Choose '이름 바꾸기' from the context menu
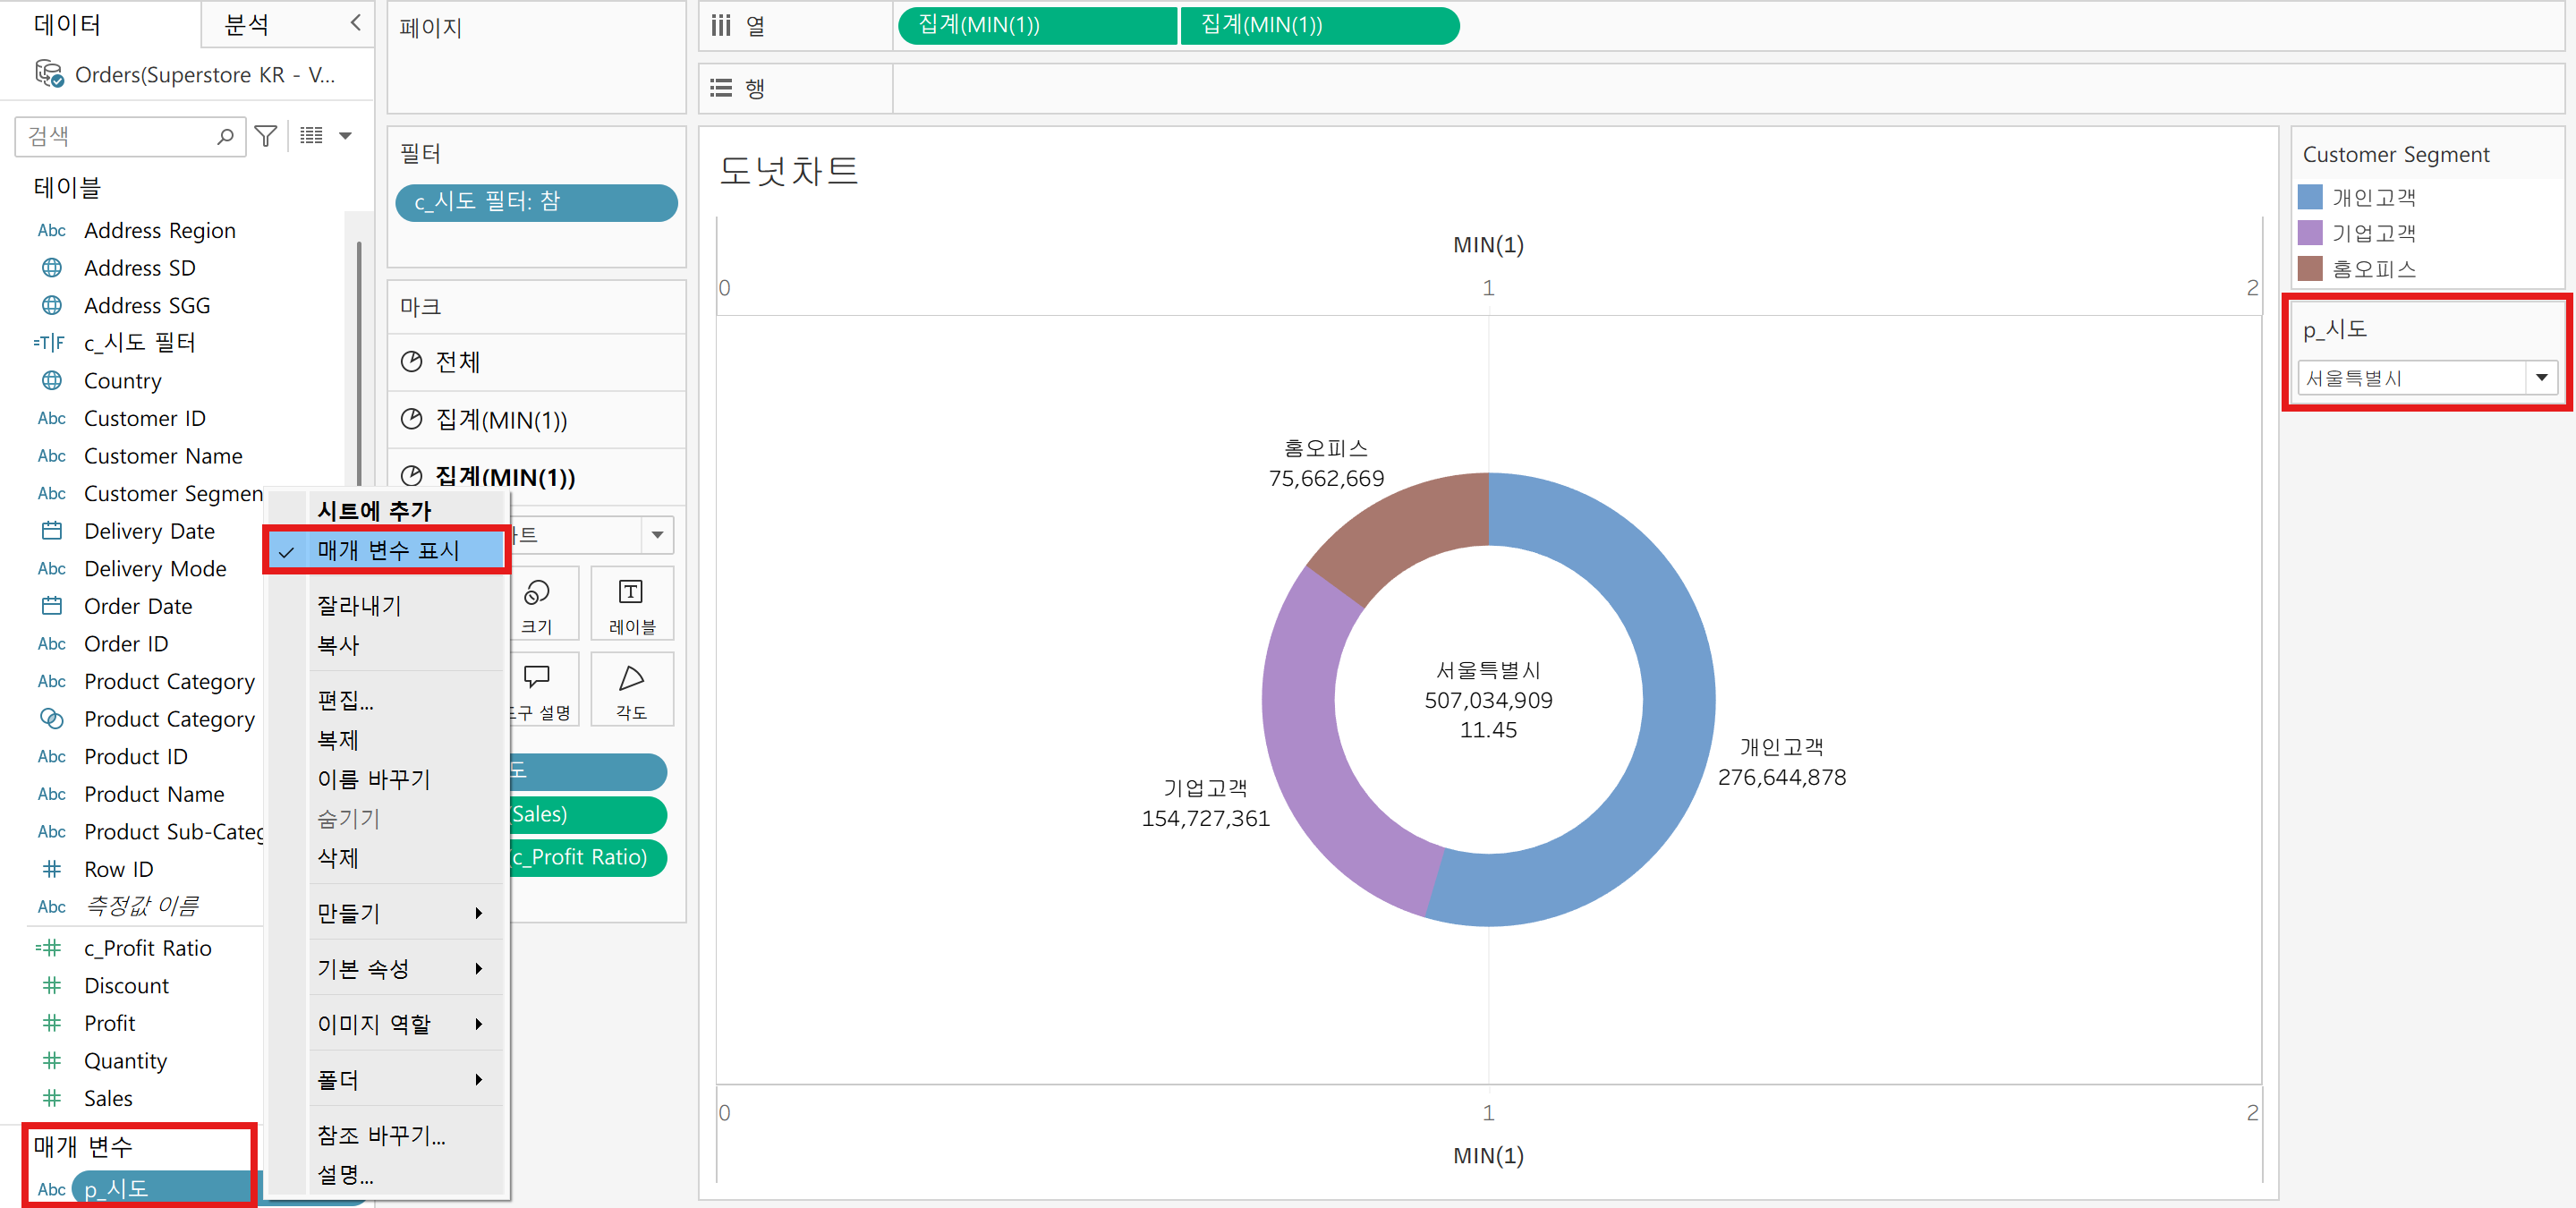2576x1208 pixels. [x=374, y=779]
